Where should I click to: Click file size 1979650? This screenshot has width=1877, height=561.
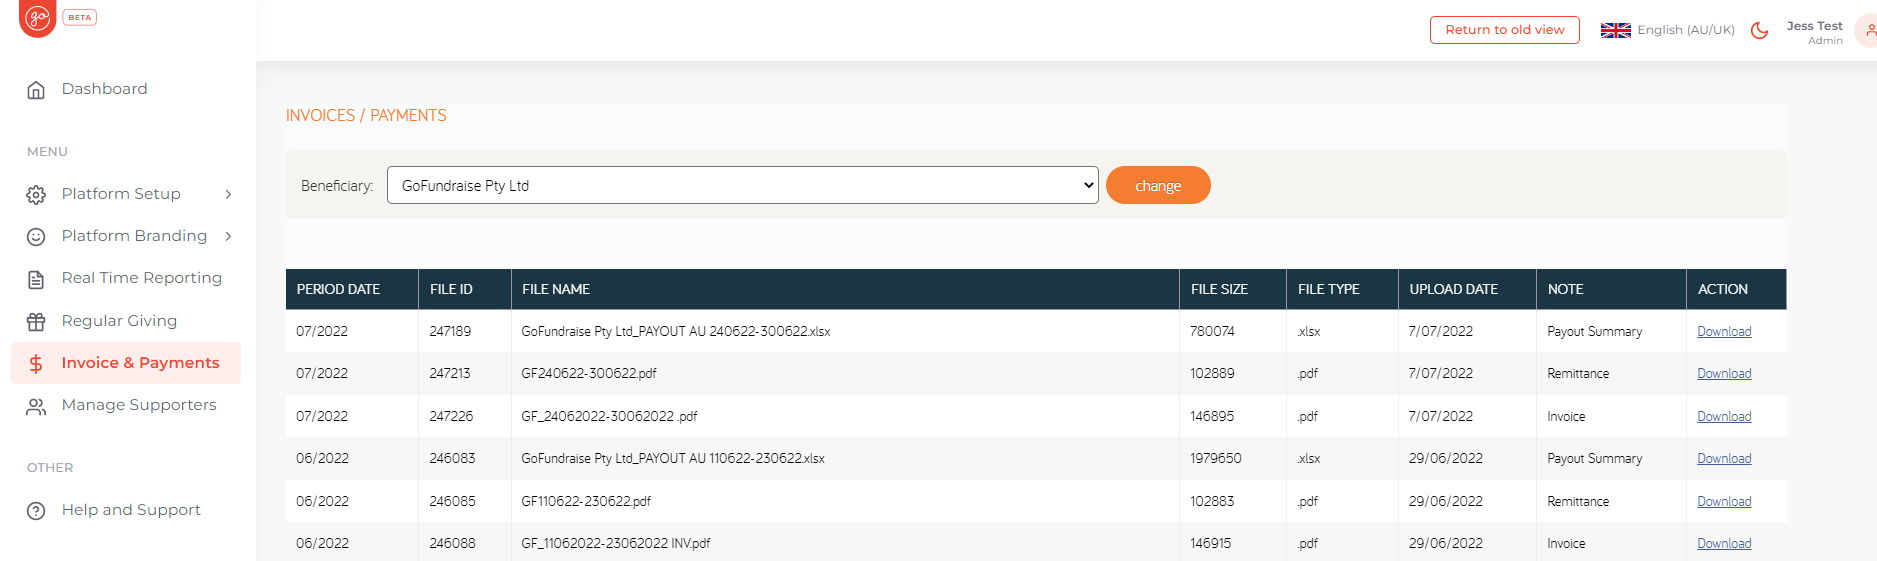tap(1216, 459)
